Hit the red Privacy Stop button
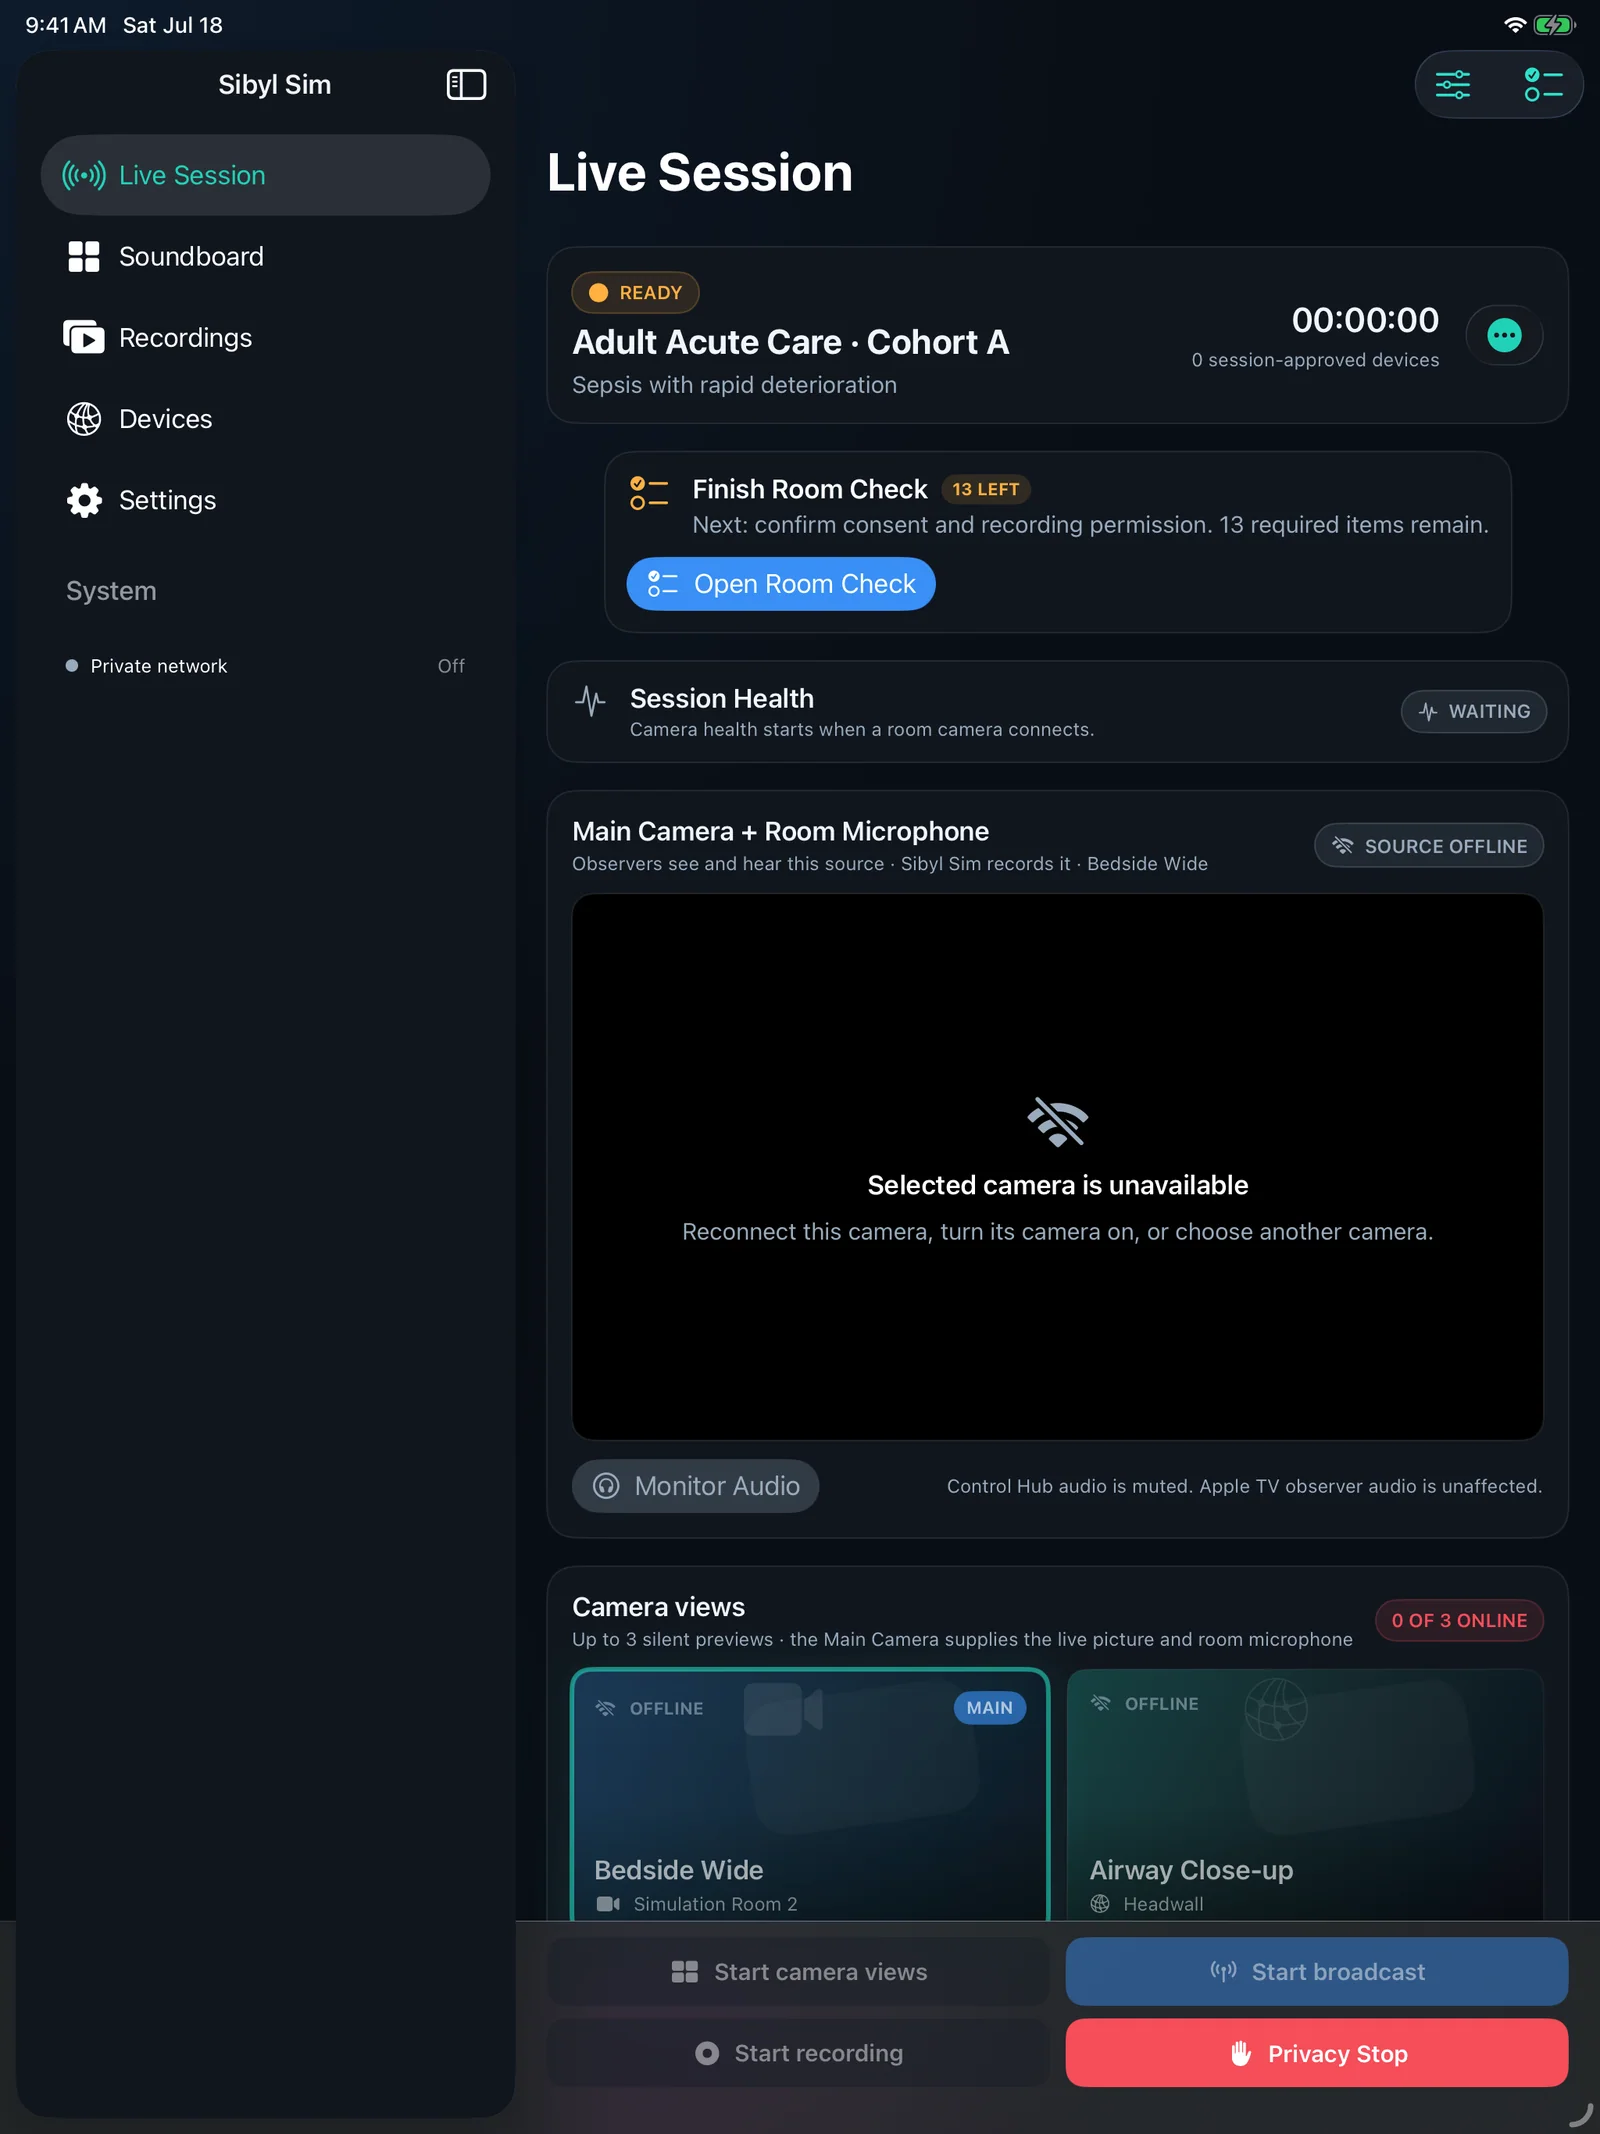The width and height of the screenshot is (1600, 2134). click(1317, 2053)
